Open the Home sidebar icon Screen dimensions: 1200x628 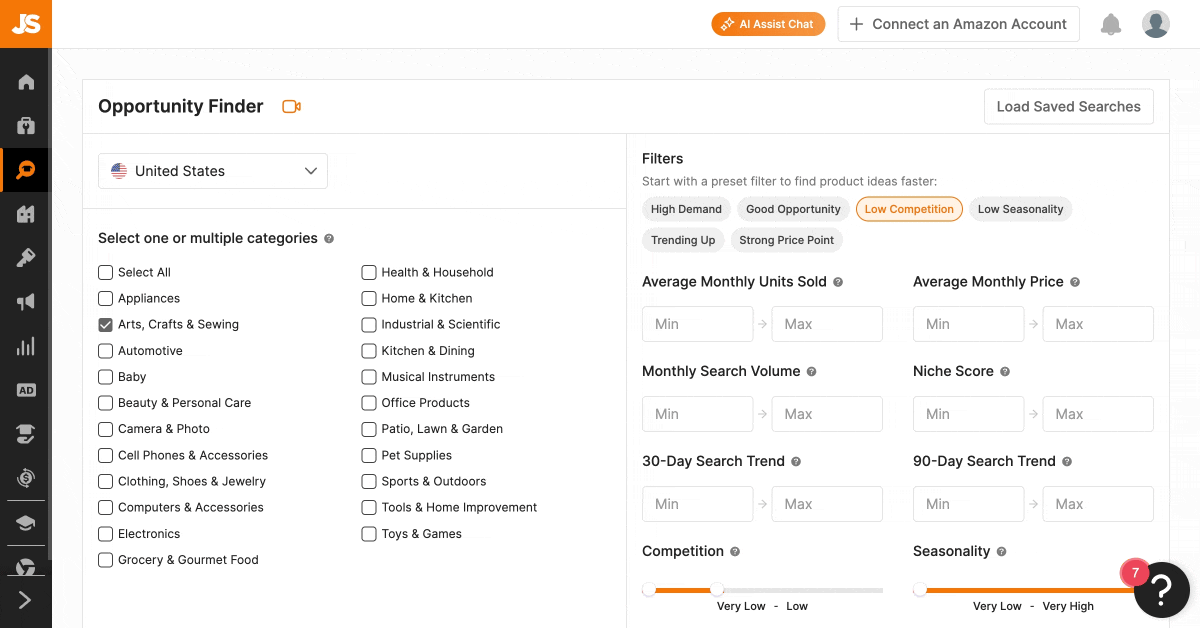pyautogui.click(x=26, y=82)
